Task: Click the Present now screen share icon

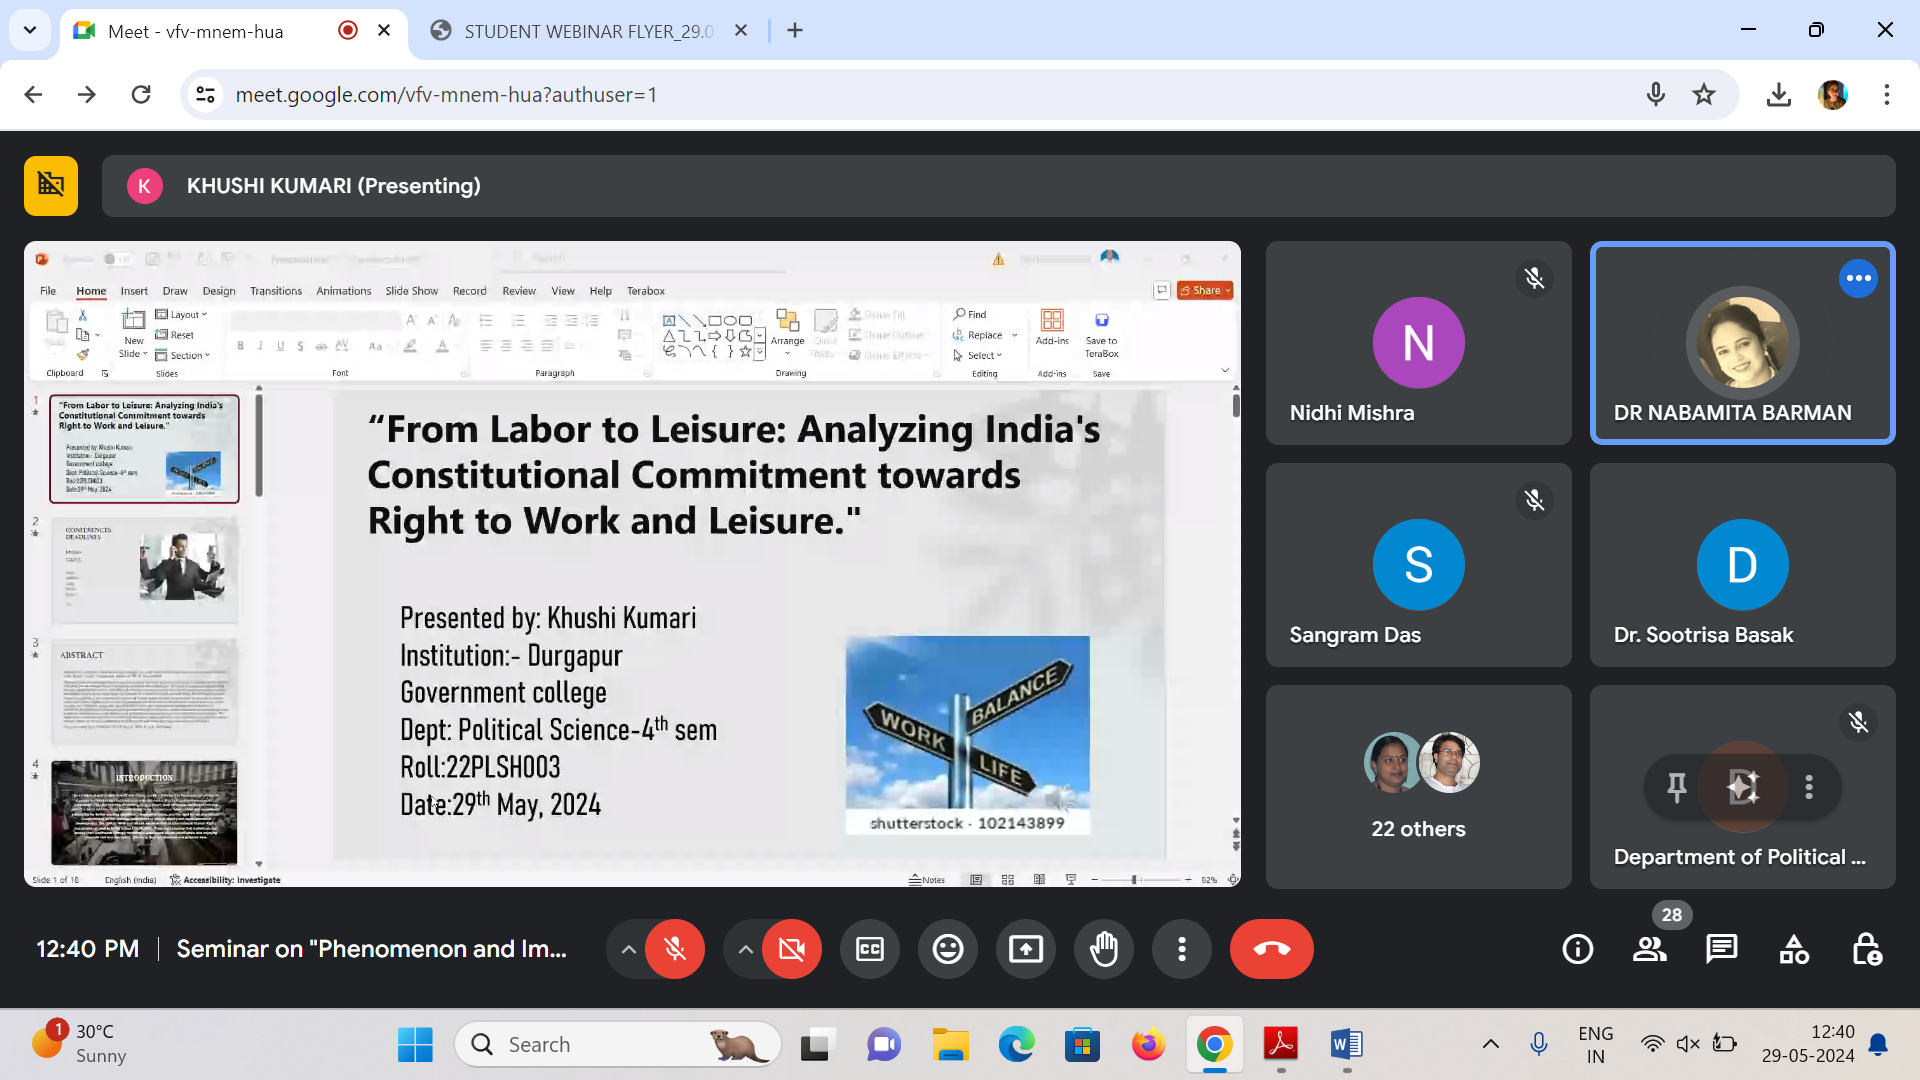Action: (x=1025, y=949)
